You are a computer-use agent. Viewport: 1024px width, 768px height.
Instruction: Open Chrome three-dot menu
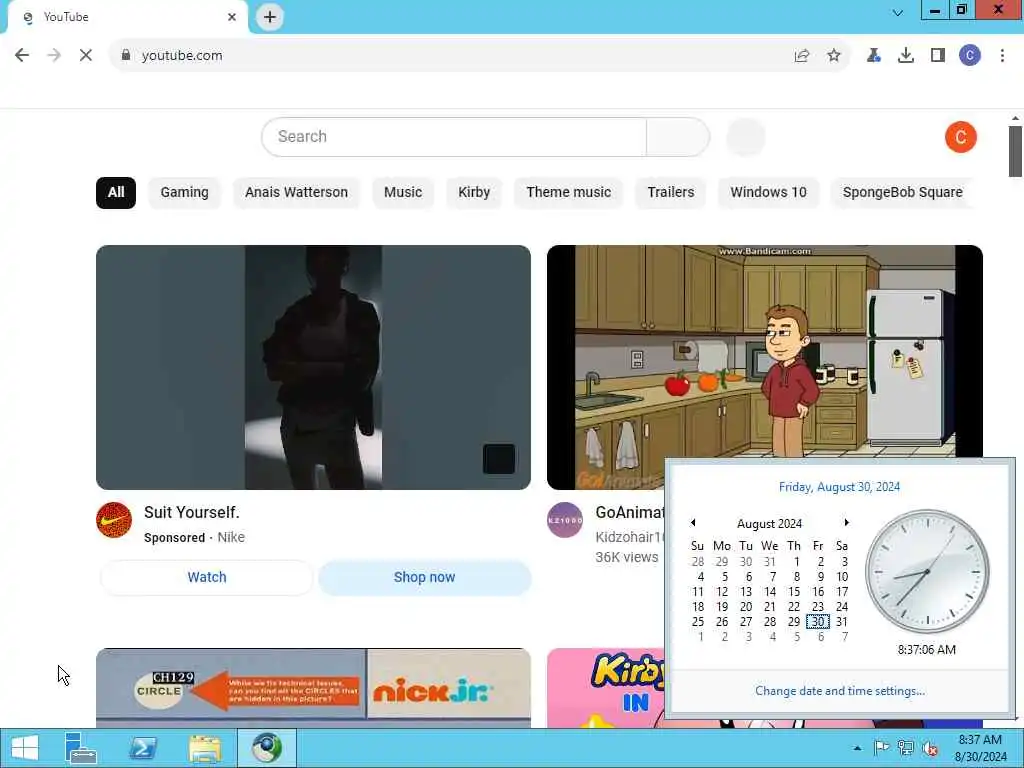point(1002,56)
